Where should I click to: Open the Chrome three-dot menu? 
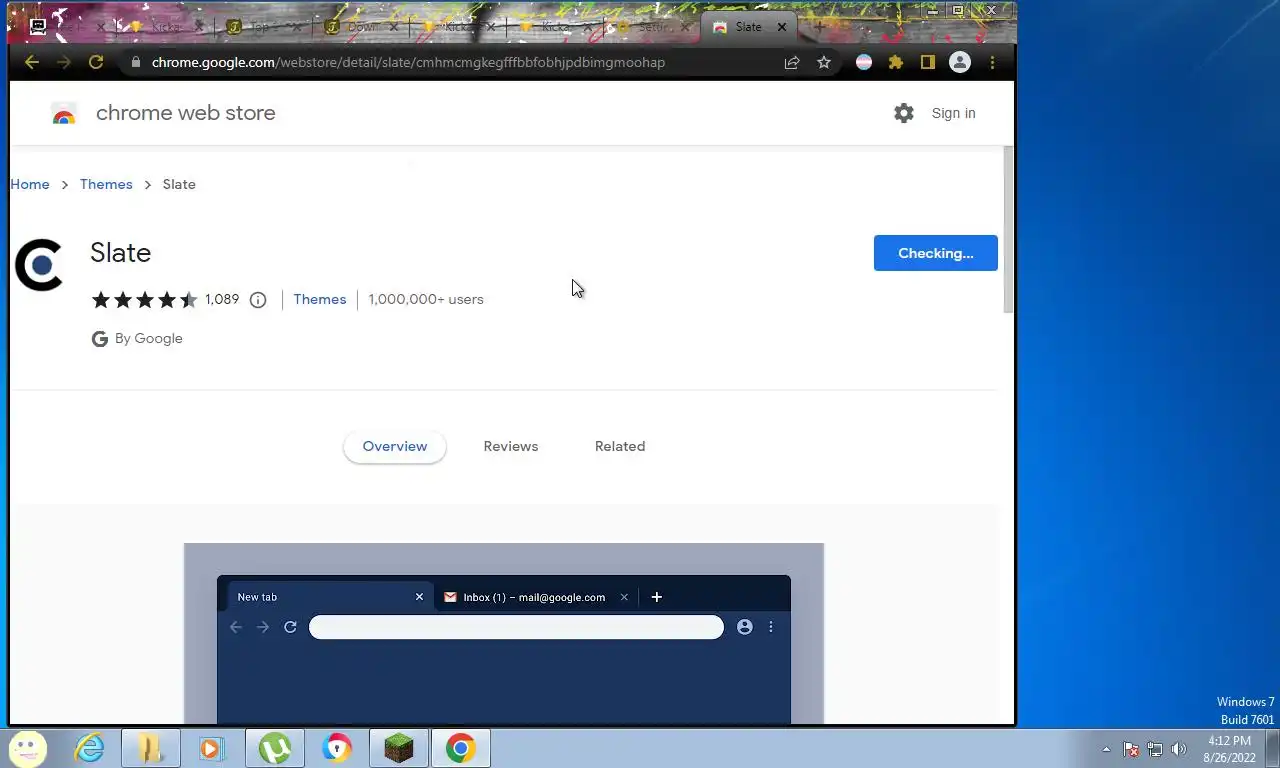(x=992, y=62)
